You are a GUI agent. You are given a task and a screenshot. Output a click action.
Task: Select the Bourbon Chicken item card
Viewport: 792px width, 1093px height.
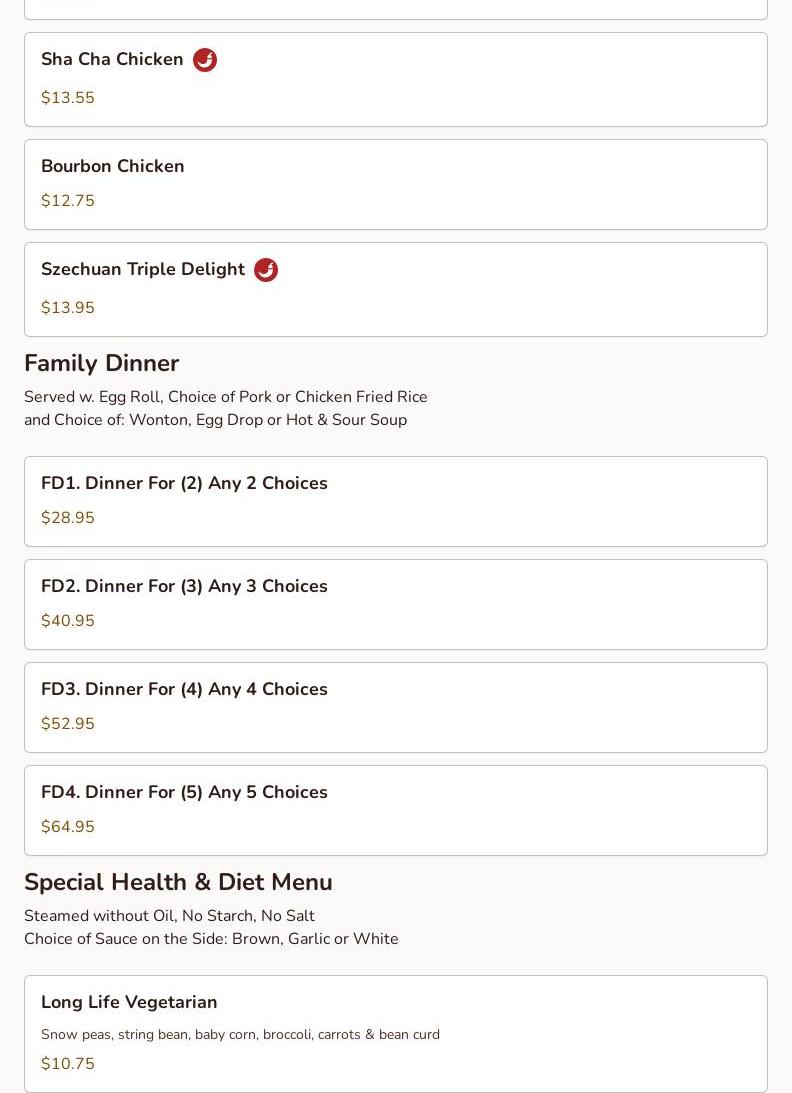(x=396, y=185)
